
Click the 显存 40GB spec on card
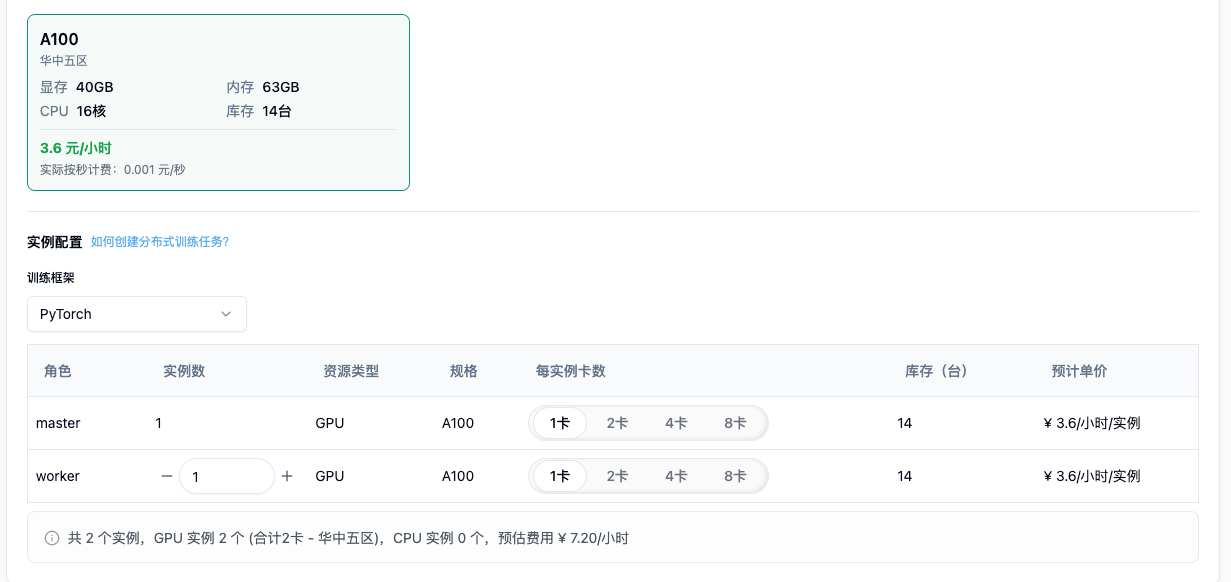[77, 87]
